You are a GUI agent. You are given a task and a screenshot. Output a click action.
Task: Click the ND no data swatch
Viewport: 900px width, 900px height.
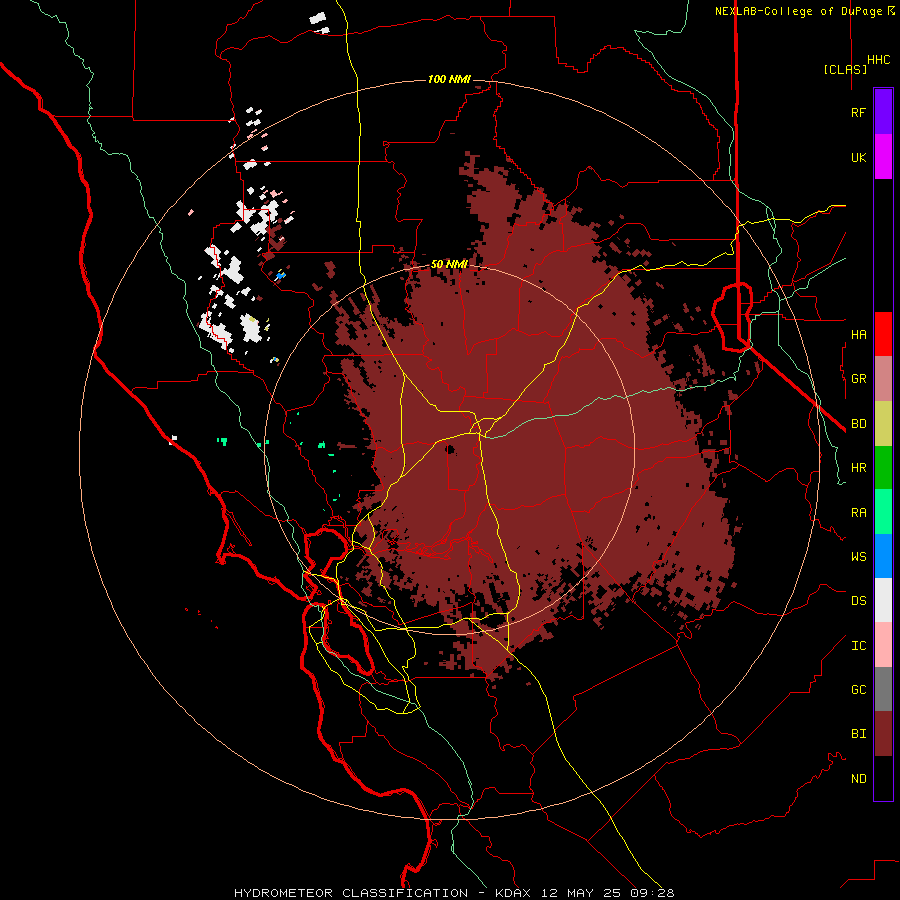point(883,778)
